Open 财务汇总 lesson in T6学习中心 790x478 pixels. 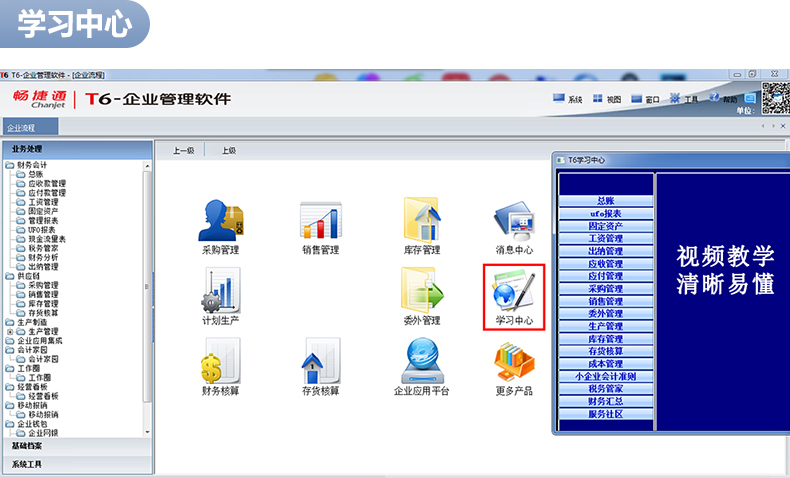point(606,401)
